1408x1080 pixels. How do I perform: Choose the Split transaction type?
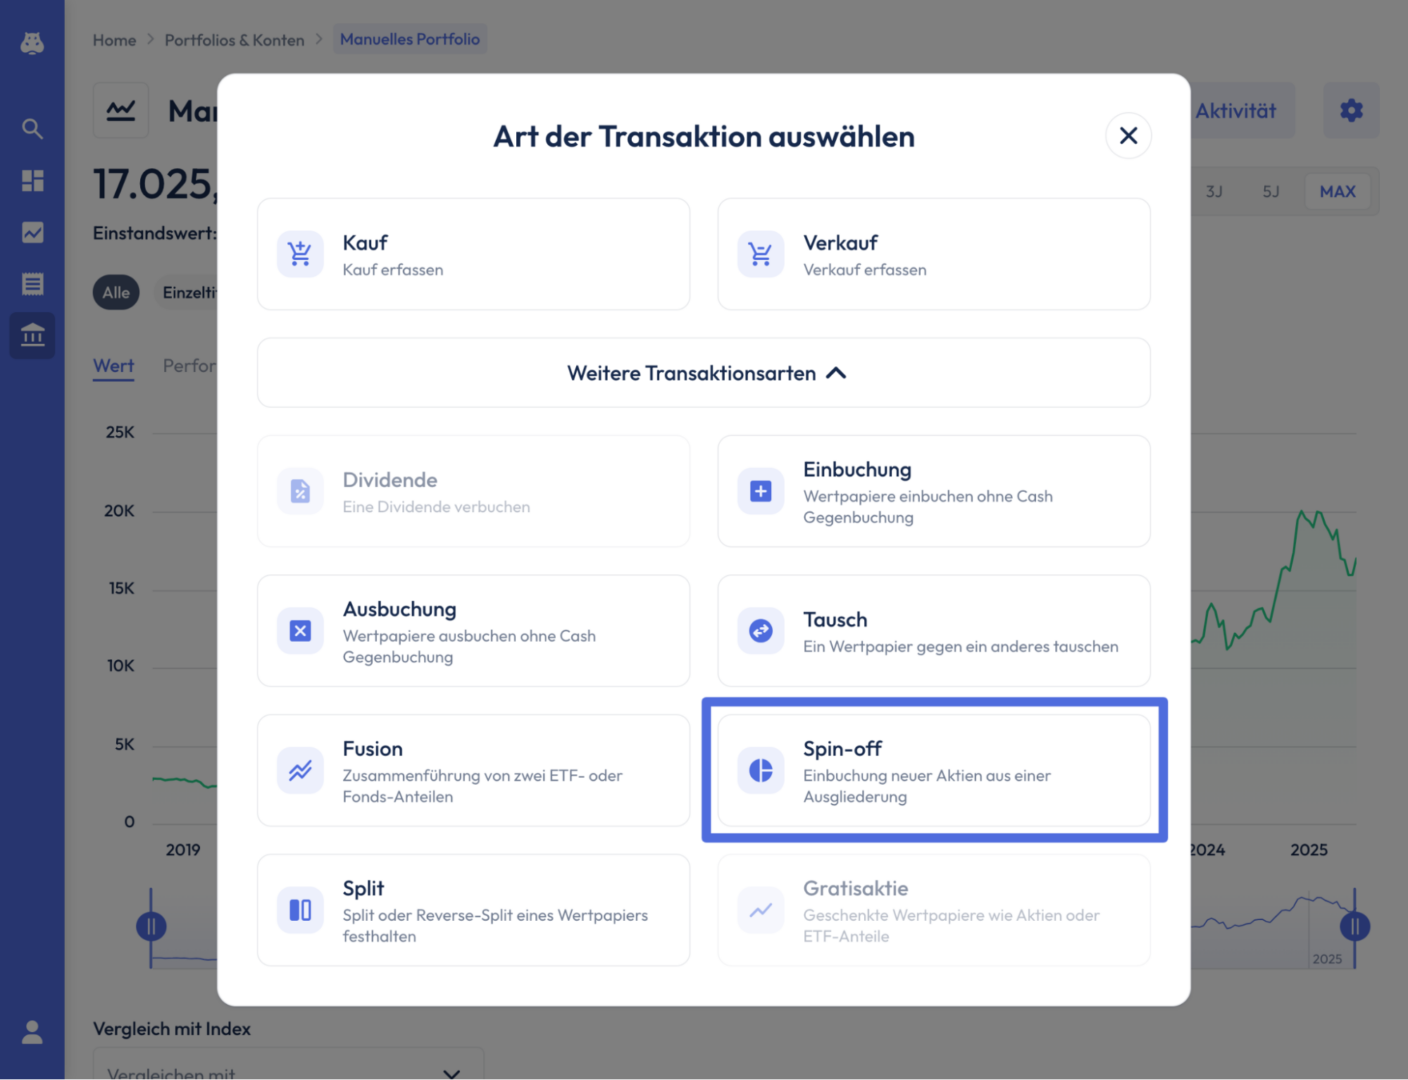[474, 910]
